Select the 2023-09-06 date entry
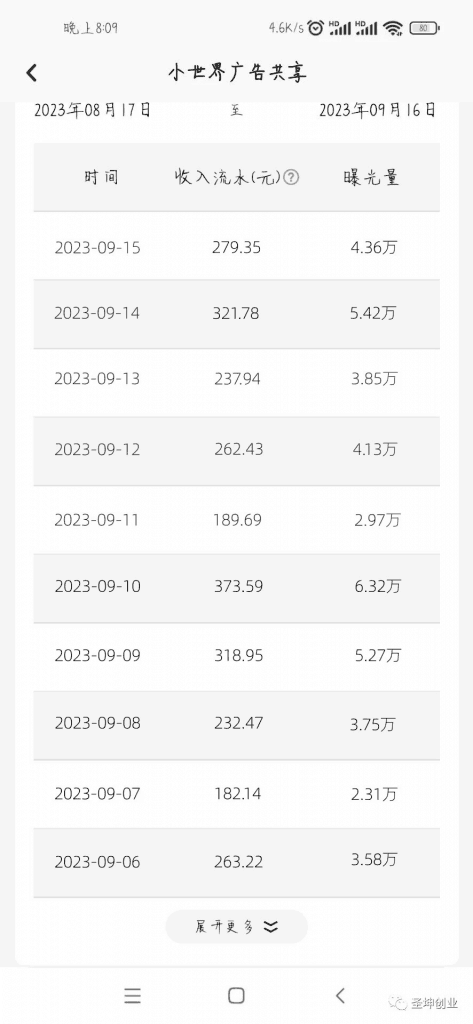This screenshot has width=473, height=1024. pyautogui.click(x=97, y=862)
